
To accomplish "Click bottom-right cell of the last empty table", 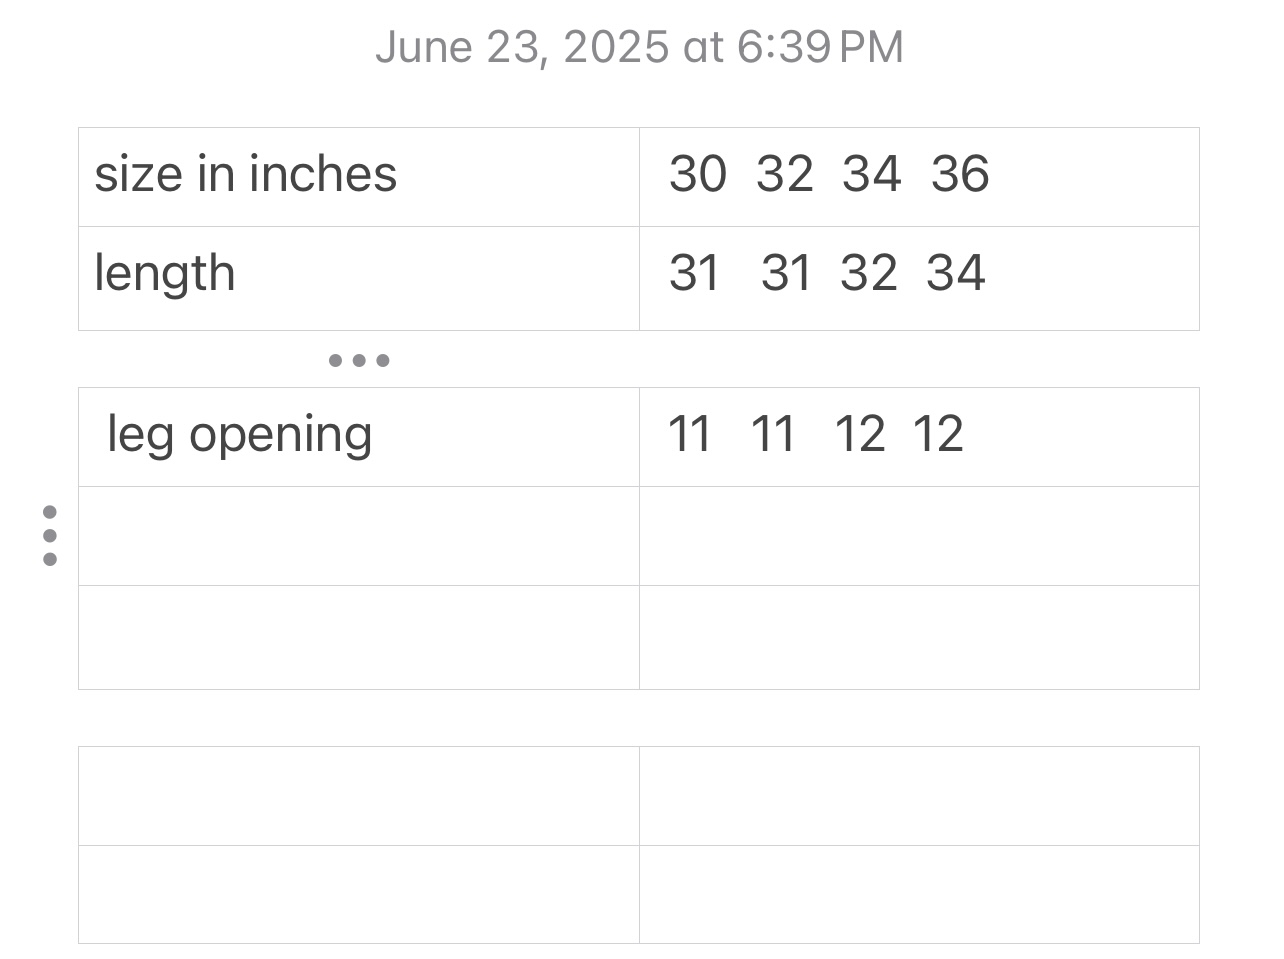I will point(919,894).
